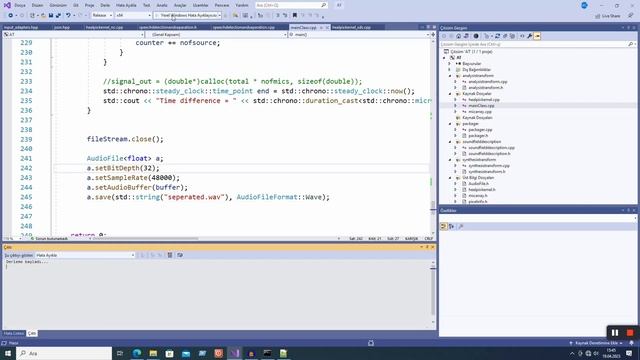Switch to the input_adapters.hpp tab

pyautogui.click(x=21, y=27)
